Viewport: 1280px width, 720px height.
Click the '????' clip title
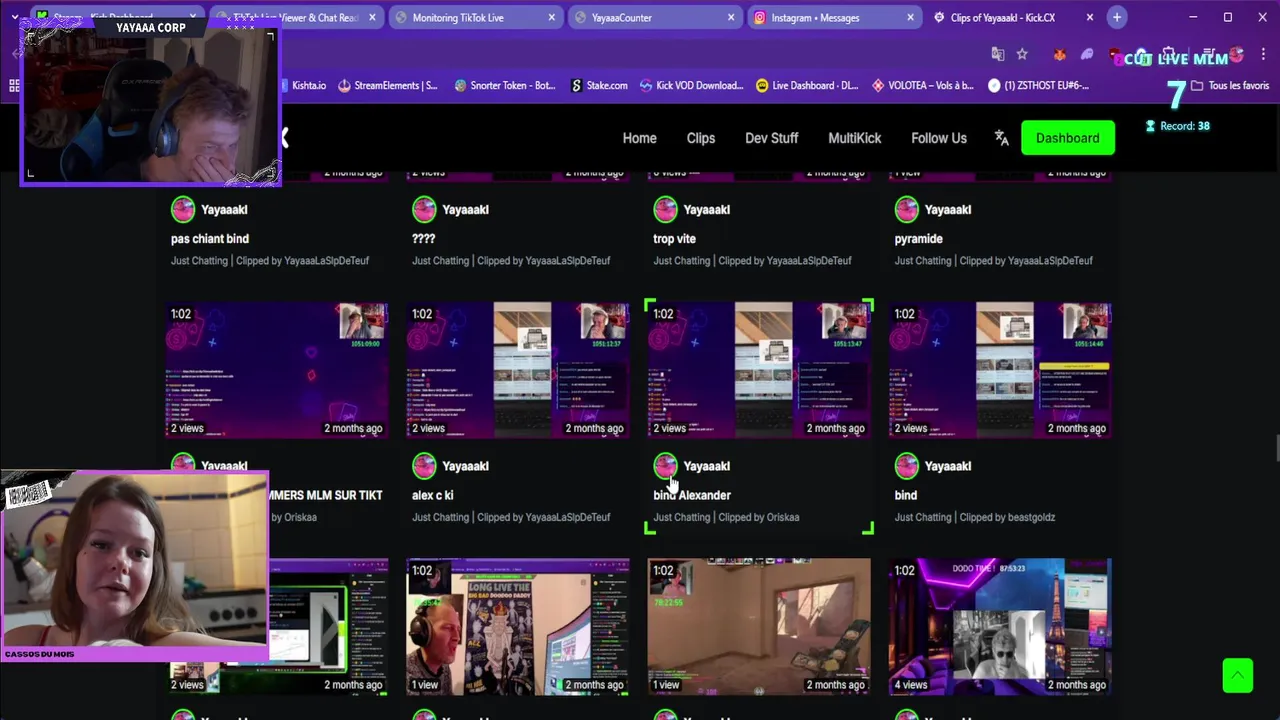pos(424,239)
